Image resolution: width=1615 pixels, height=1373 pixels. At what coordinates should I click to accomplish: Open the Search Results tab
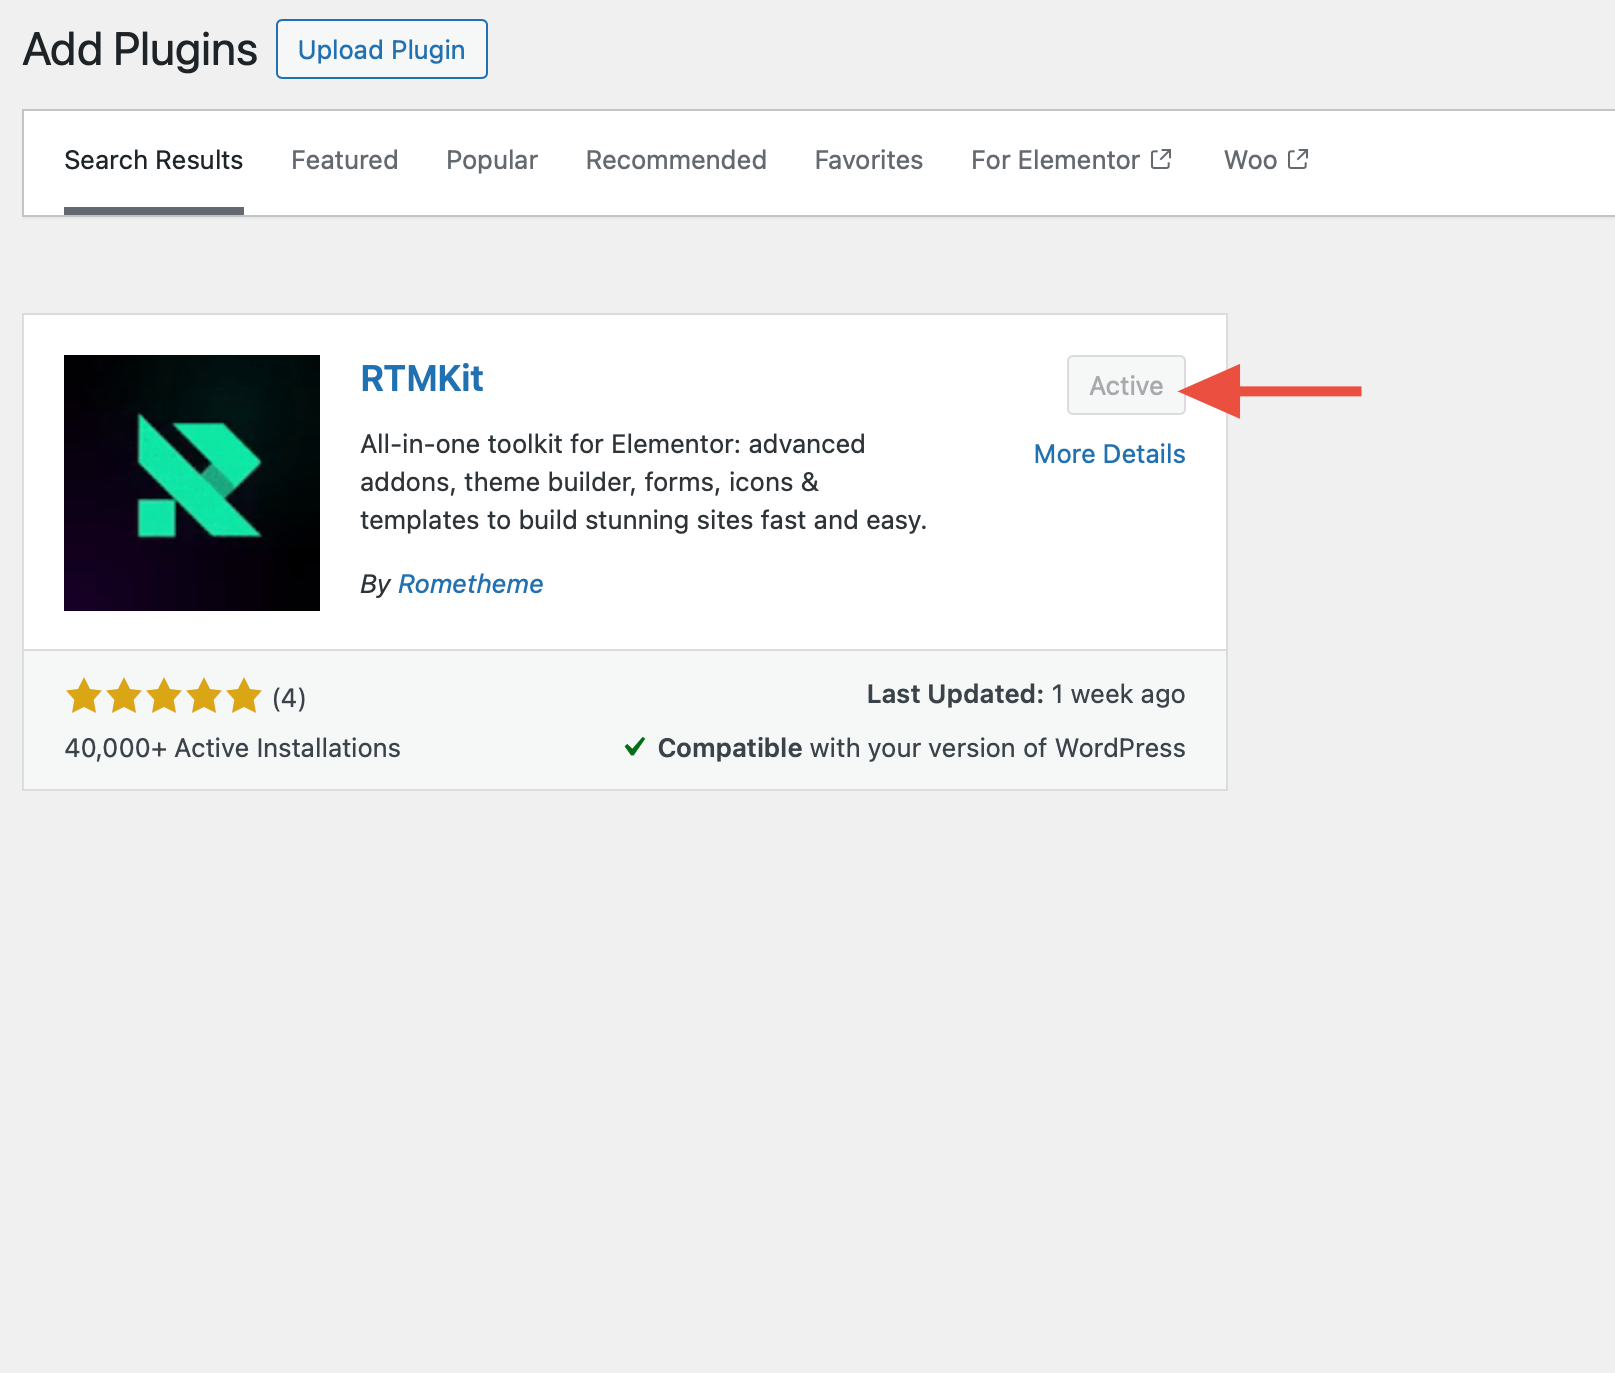(154, 160)
